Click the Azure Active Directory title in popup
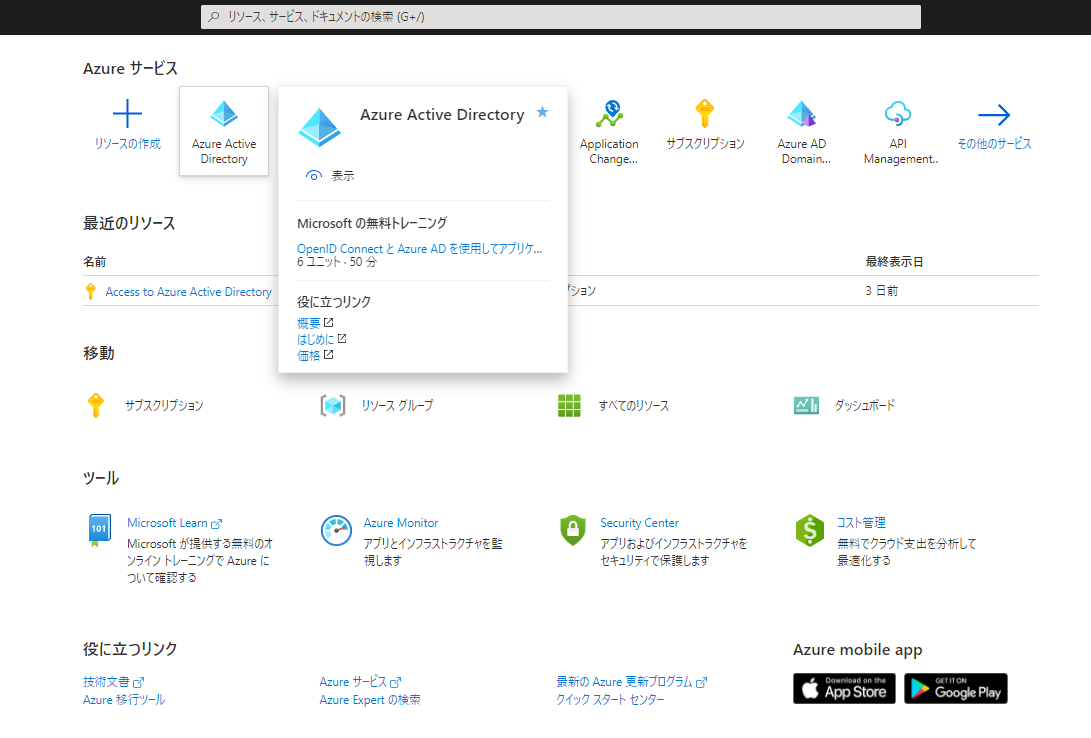1091x738 pixels. (442, 115)
